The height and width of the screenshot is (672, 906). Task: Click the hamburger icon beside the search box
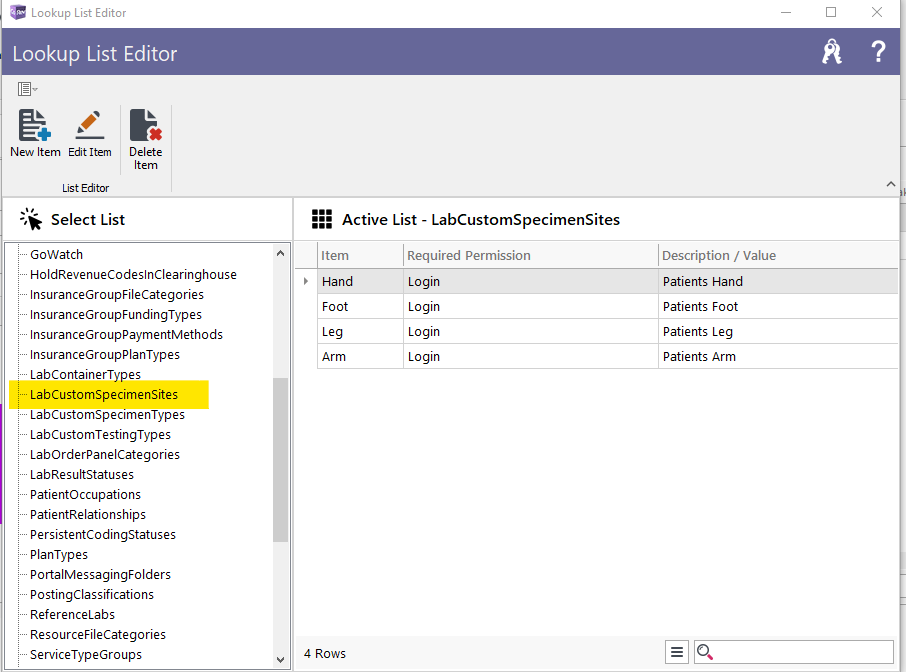(676, 652)
